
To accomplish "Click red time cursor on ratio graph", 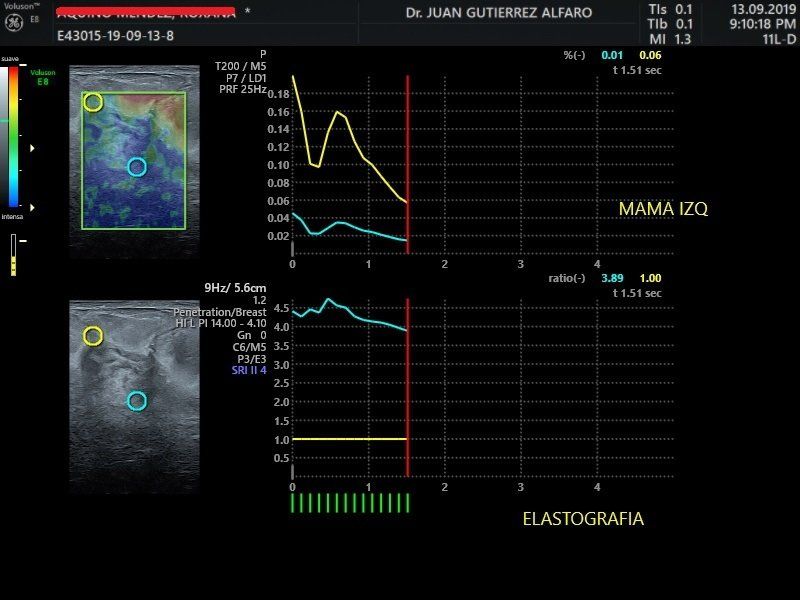I will (408, 388).
